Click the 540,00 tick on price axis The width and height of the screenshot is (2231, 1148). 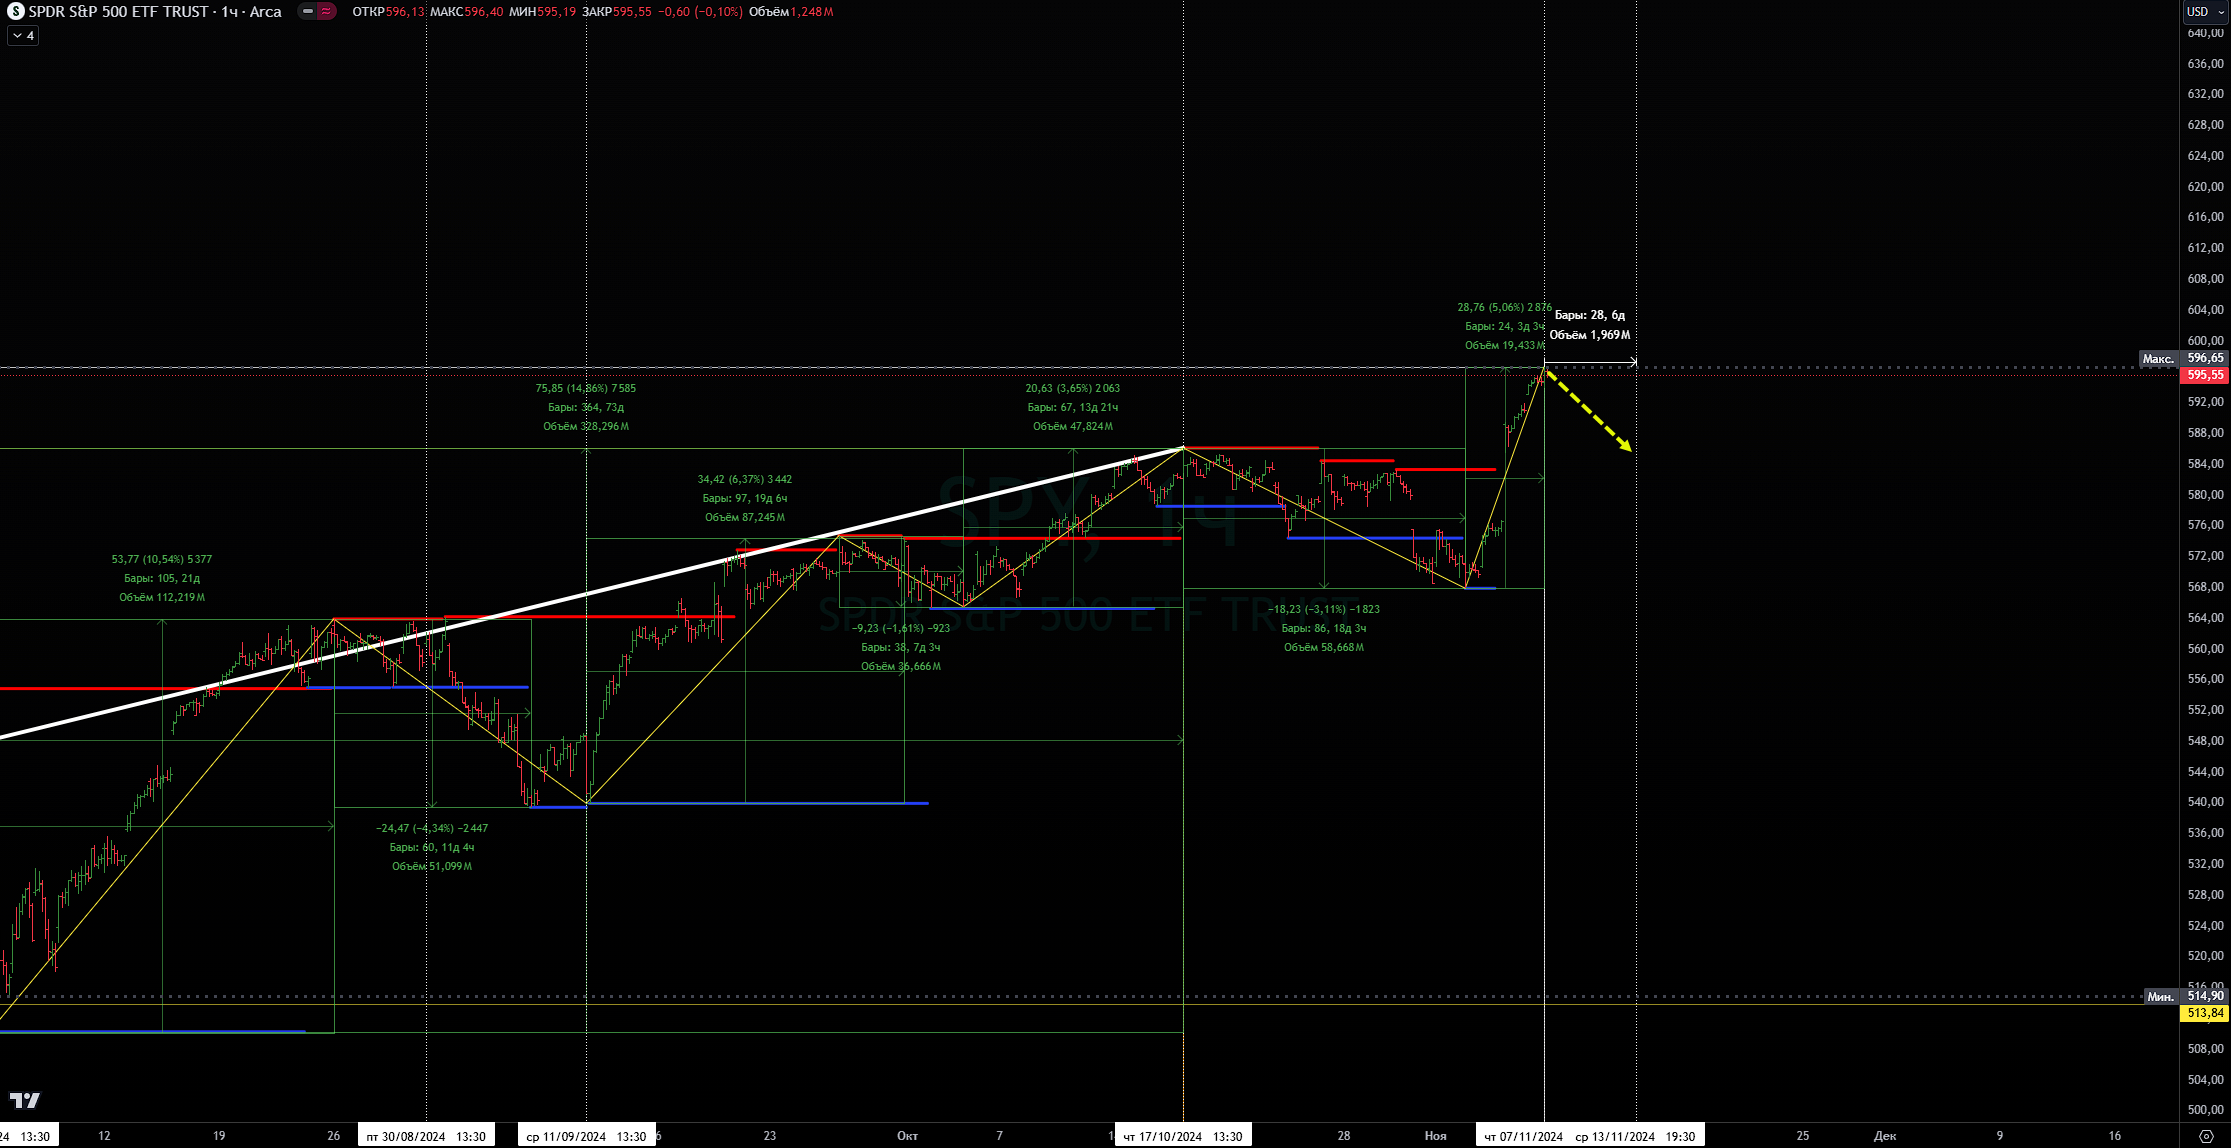click(2205, 802)
